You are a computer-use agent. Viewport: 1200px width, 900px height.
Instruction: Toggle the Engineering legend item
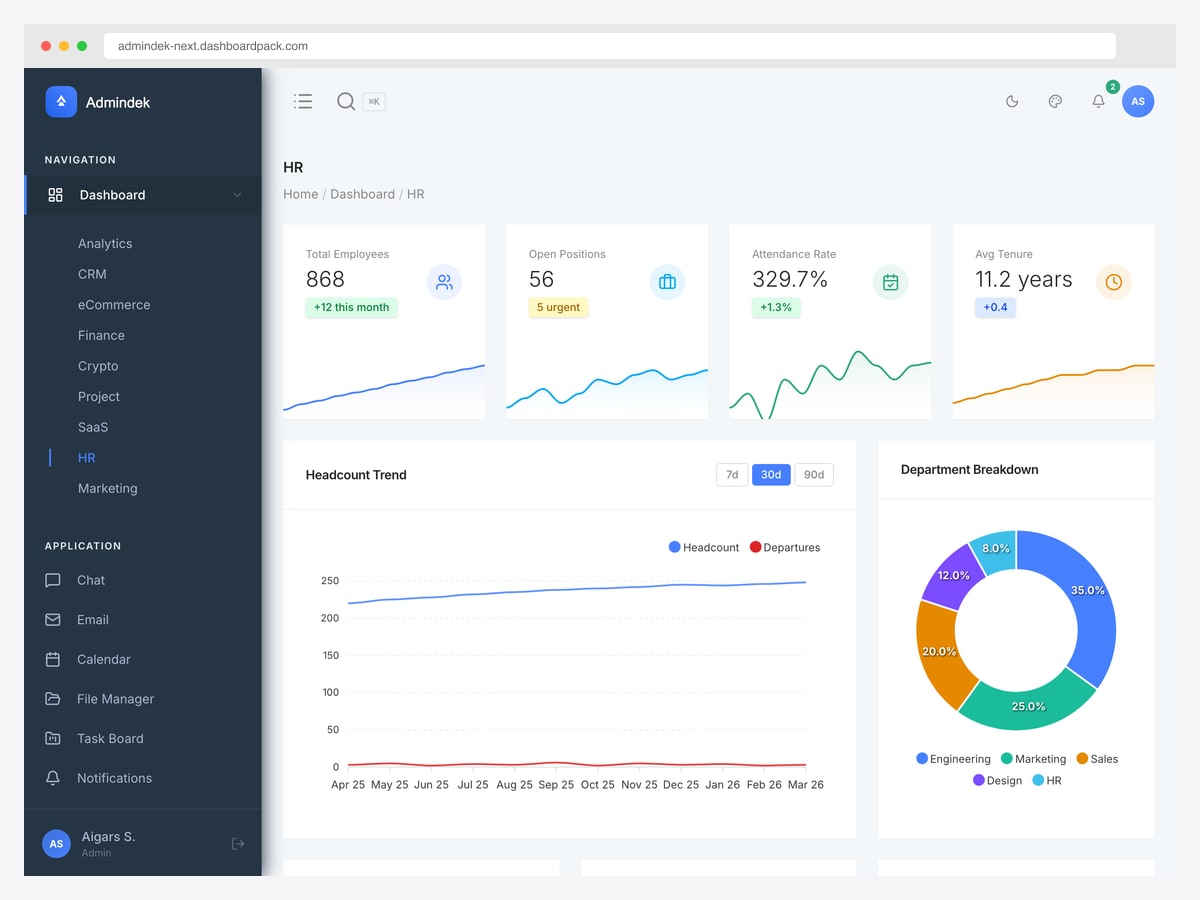953,759
